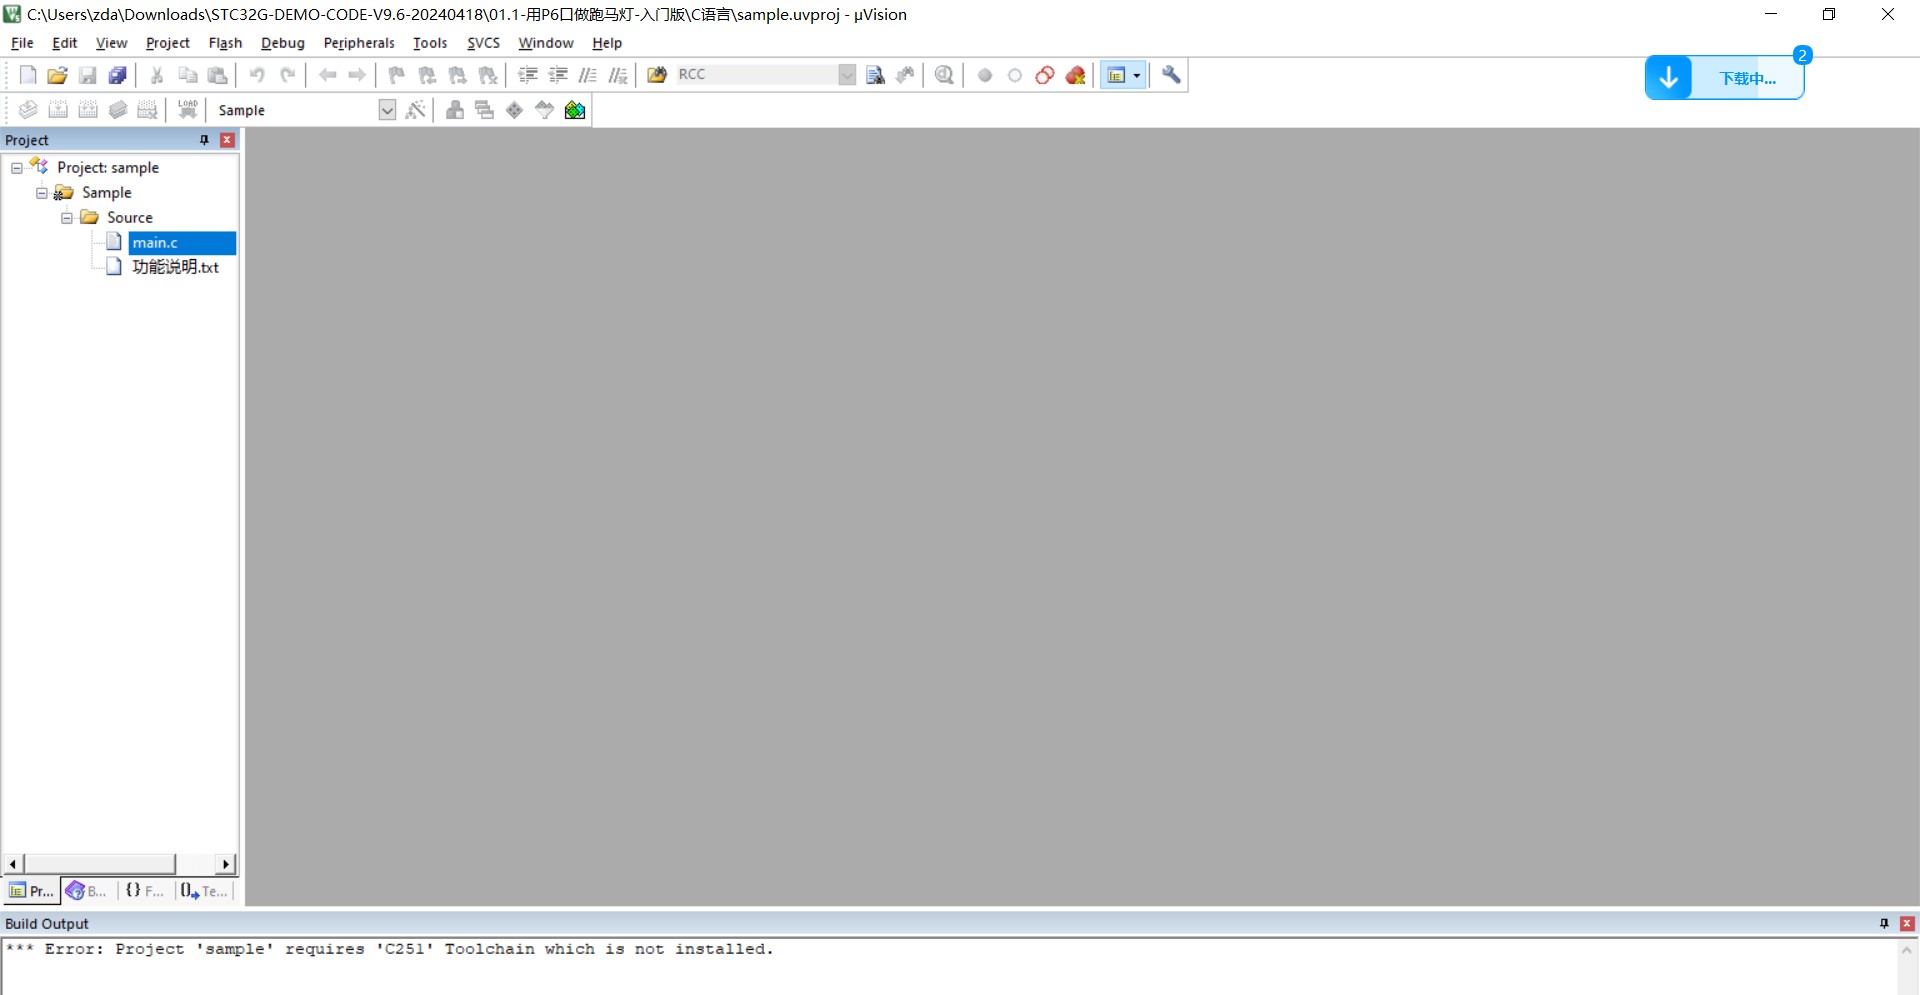Select main.c in the project tree
Screen dimensions: 1920x995
click(155, 243)
